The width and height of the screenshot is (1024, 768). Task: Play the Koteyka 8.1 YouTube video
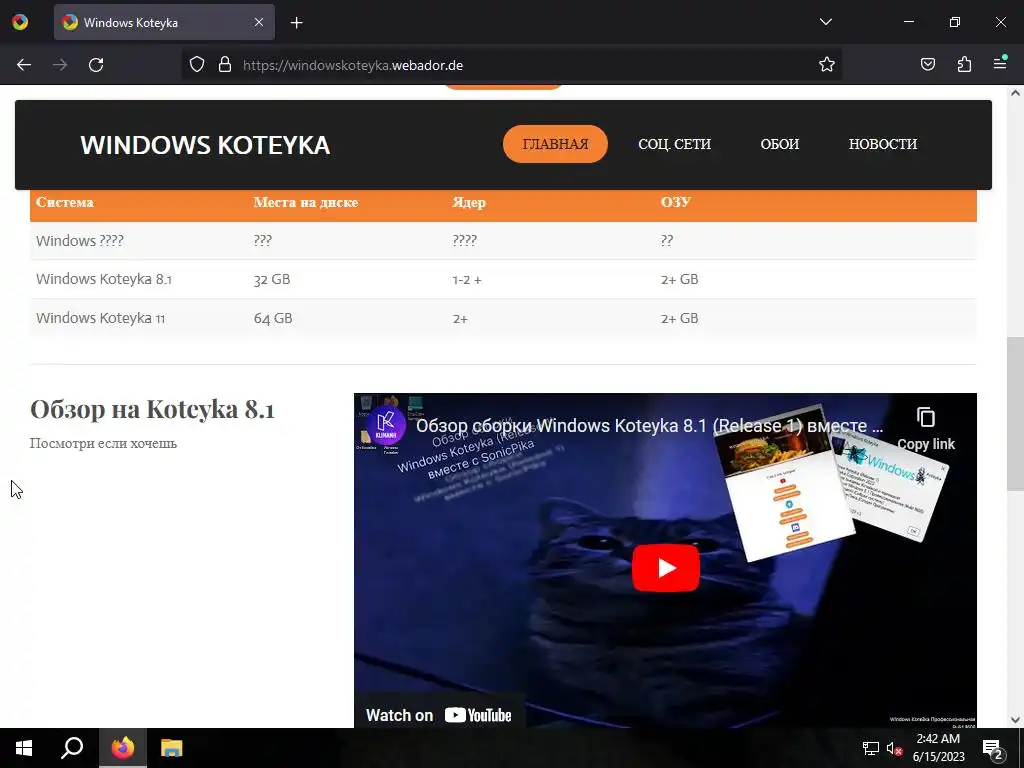pos(665,568)
